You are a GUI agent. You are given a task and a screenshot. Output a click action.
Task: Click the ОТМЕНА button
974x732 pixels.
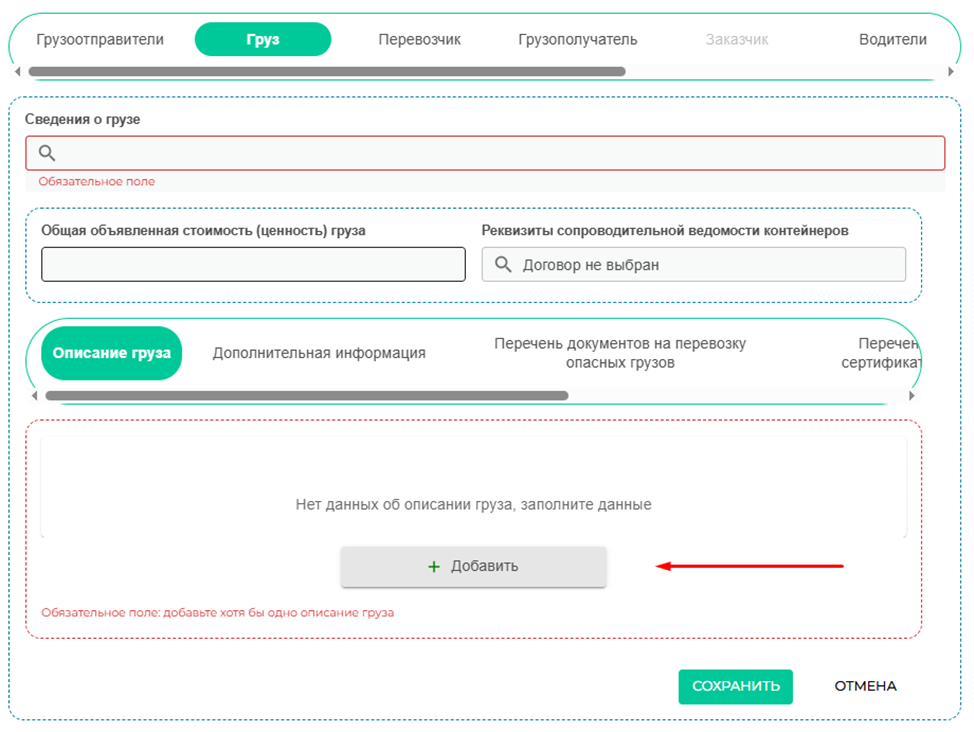tap(865, 686)
